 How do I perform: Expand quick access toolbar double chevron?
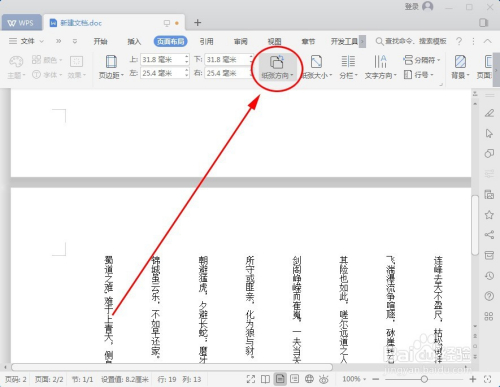pyautogui.click(x=58, y=41)
